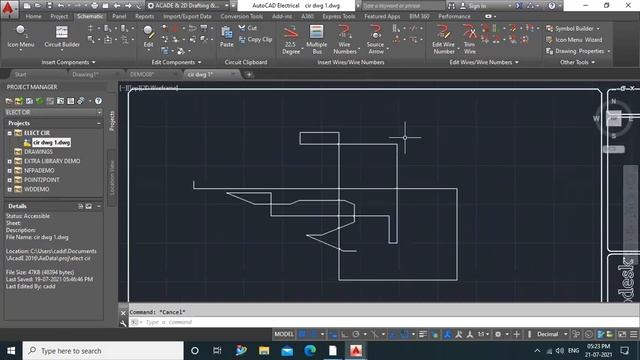Open the Project ribbon tab
The image size is (640, 360).
coord(59,16)
